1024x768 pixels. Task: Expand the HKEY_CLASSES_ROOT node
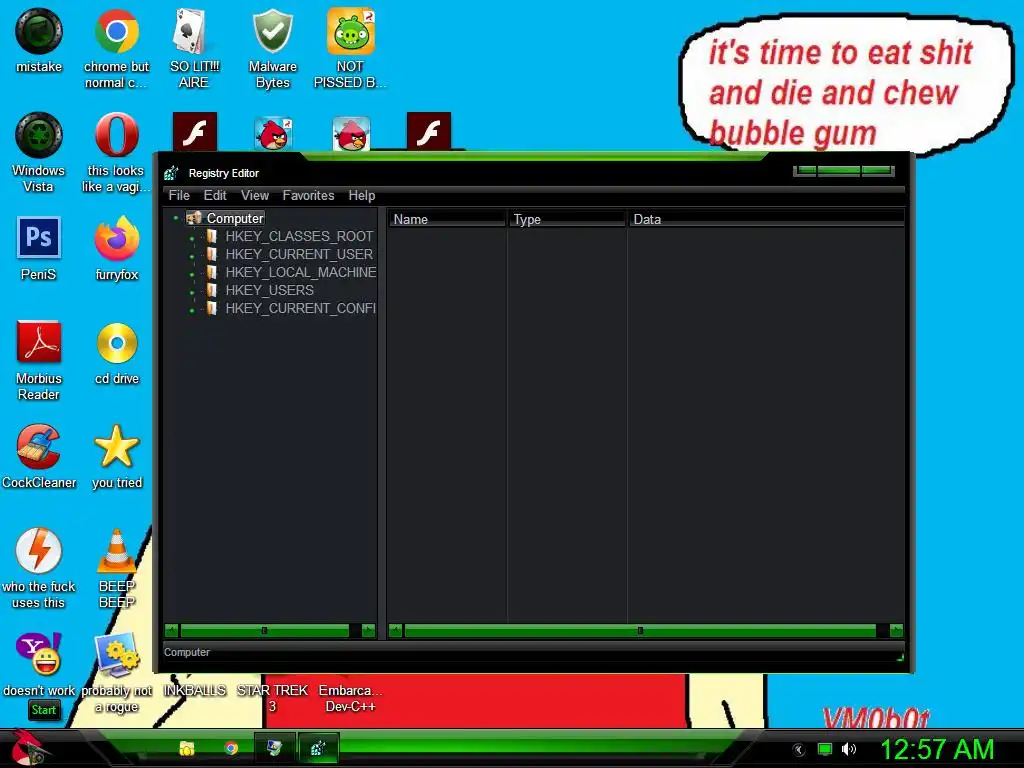pyautogui.click(x=192, y=238)
